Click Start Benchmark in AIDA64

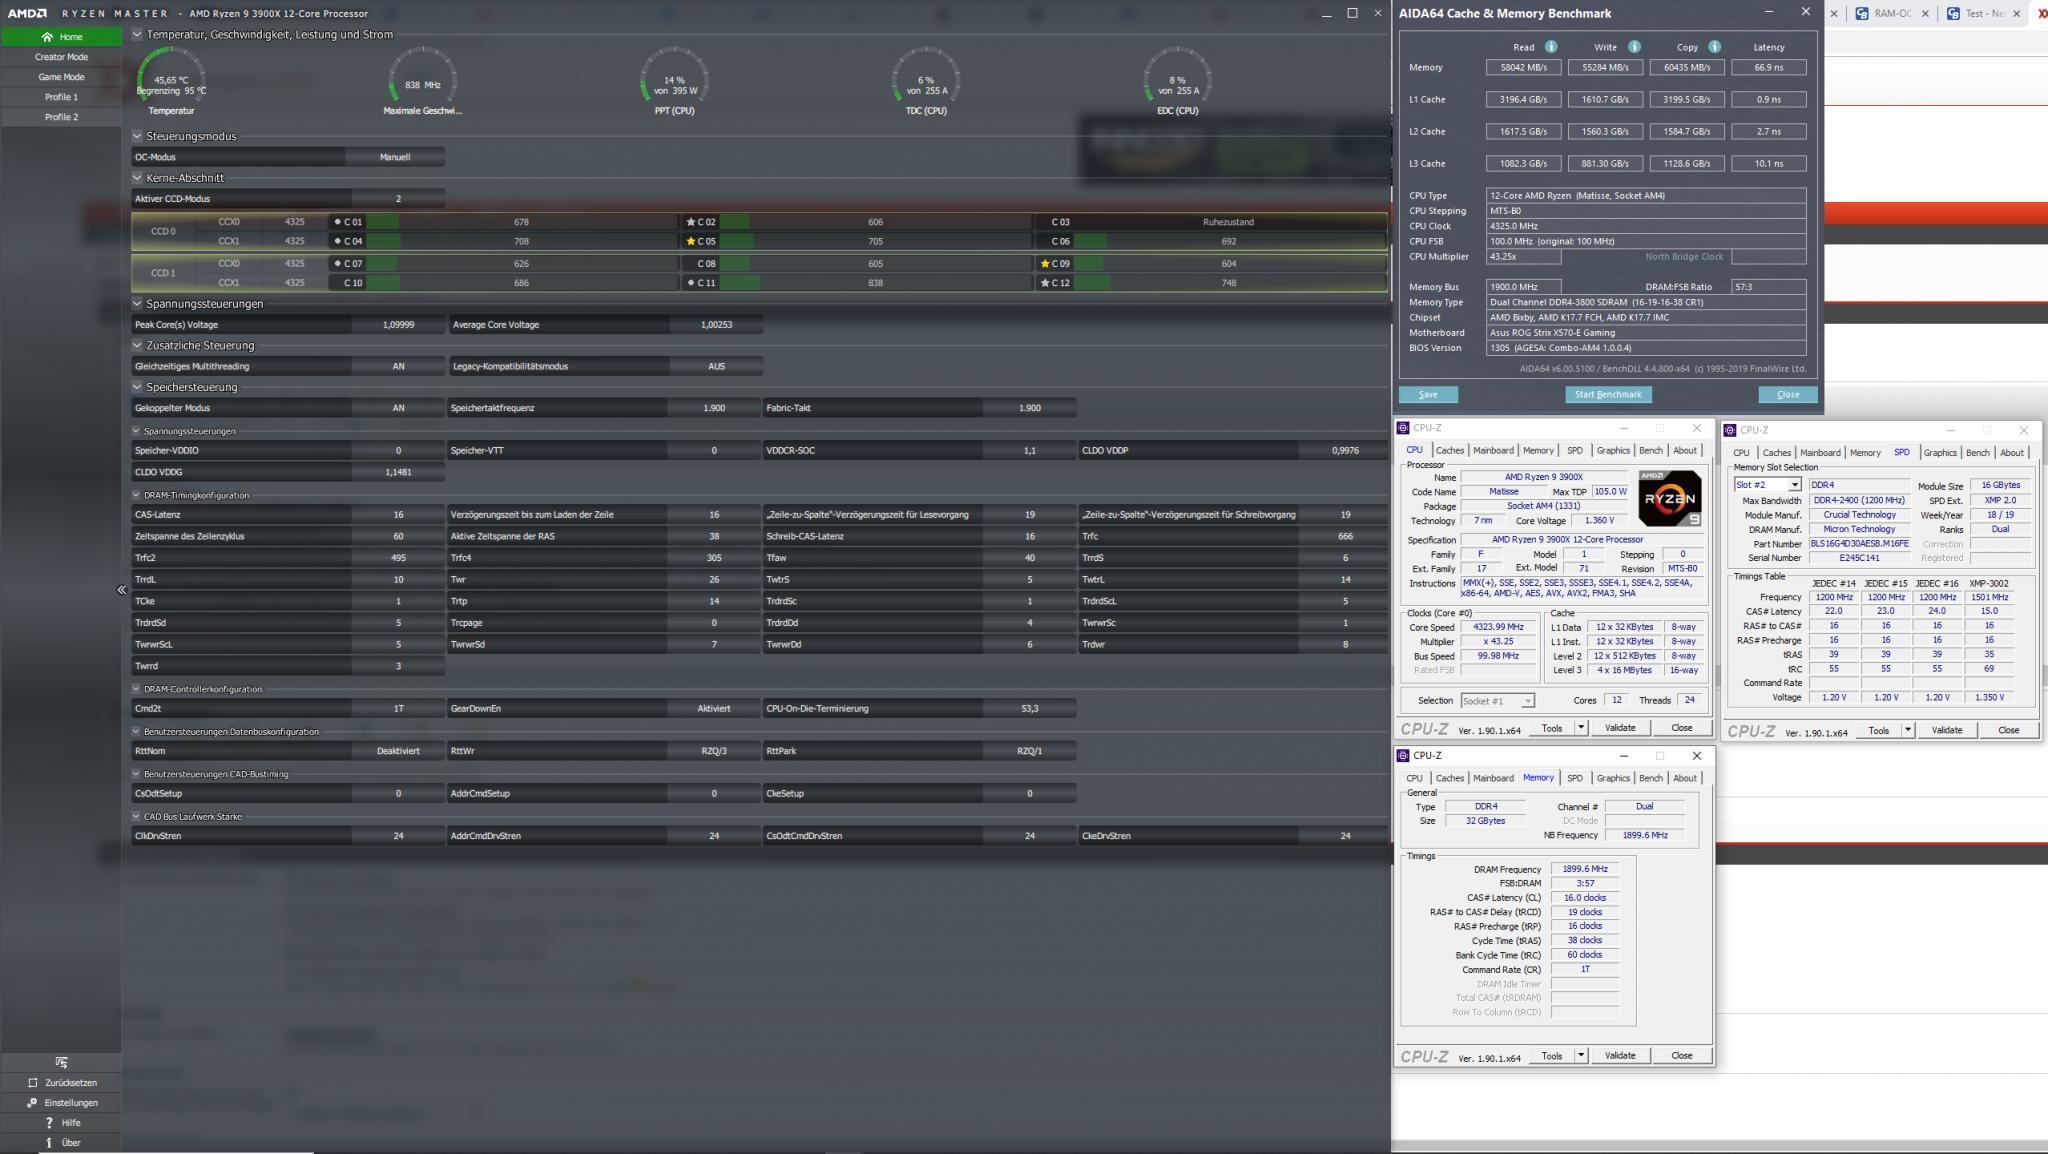click(1608, 395)
